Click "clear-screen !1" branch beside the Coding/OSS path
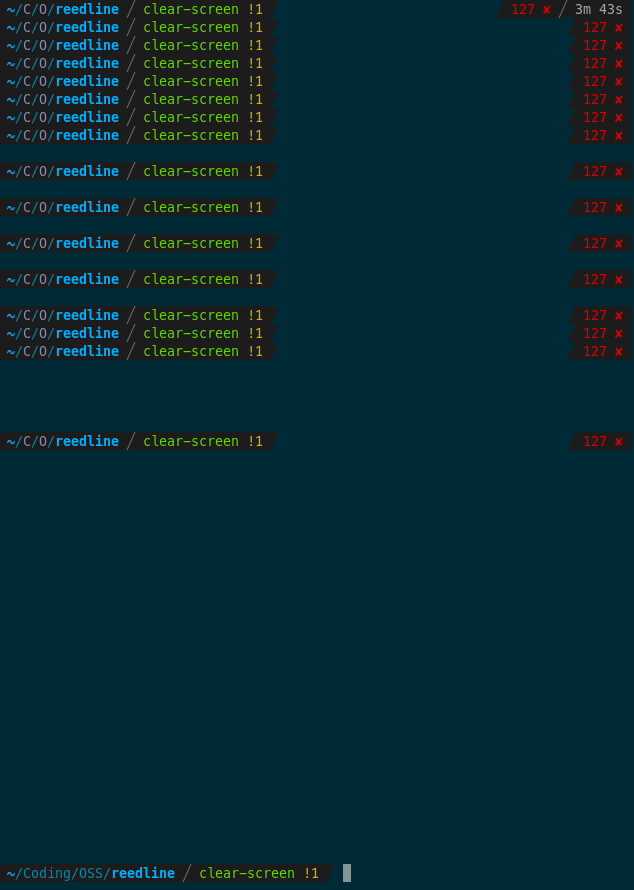634x890 pixels. click(x=259, y=872)
